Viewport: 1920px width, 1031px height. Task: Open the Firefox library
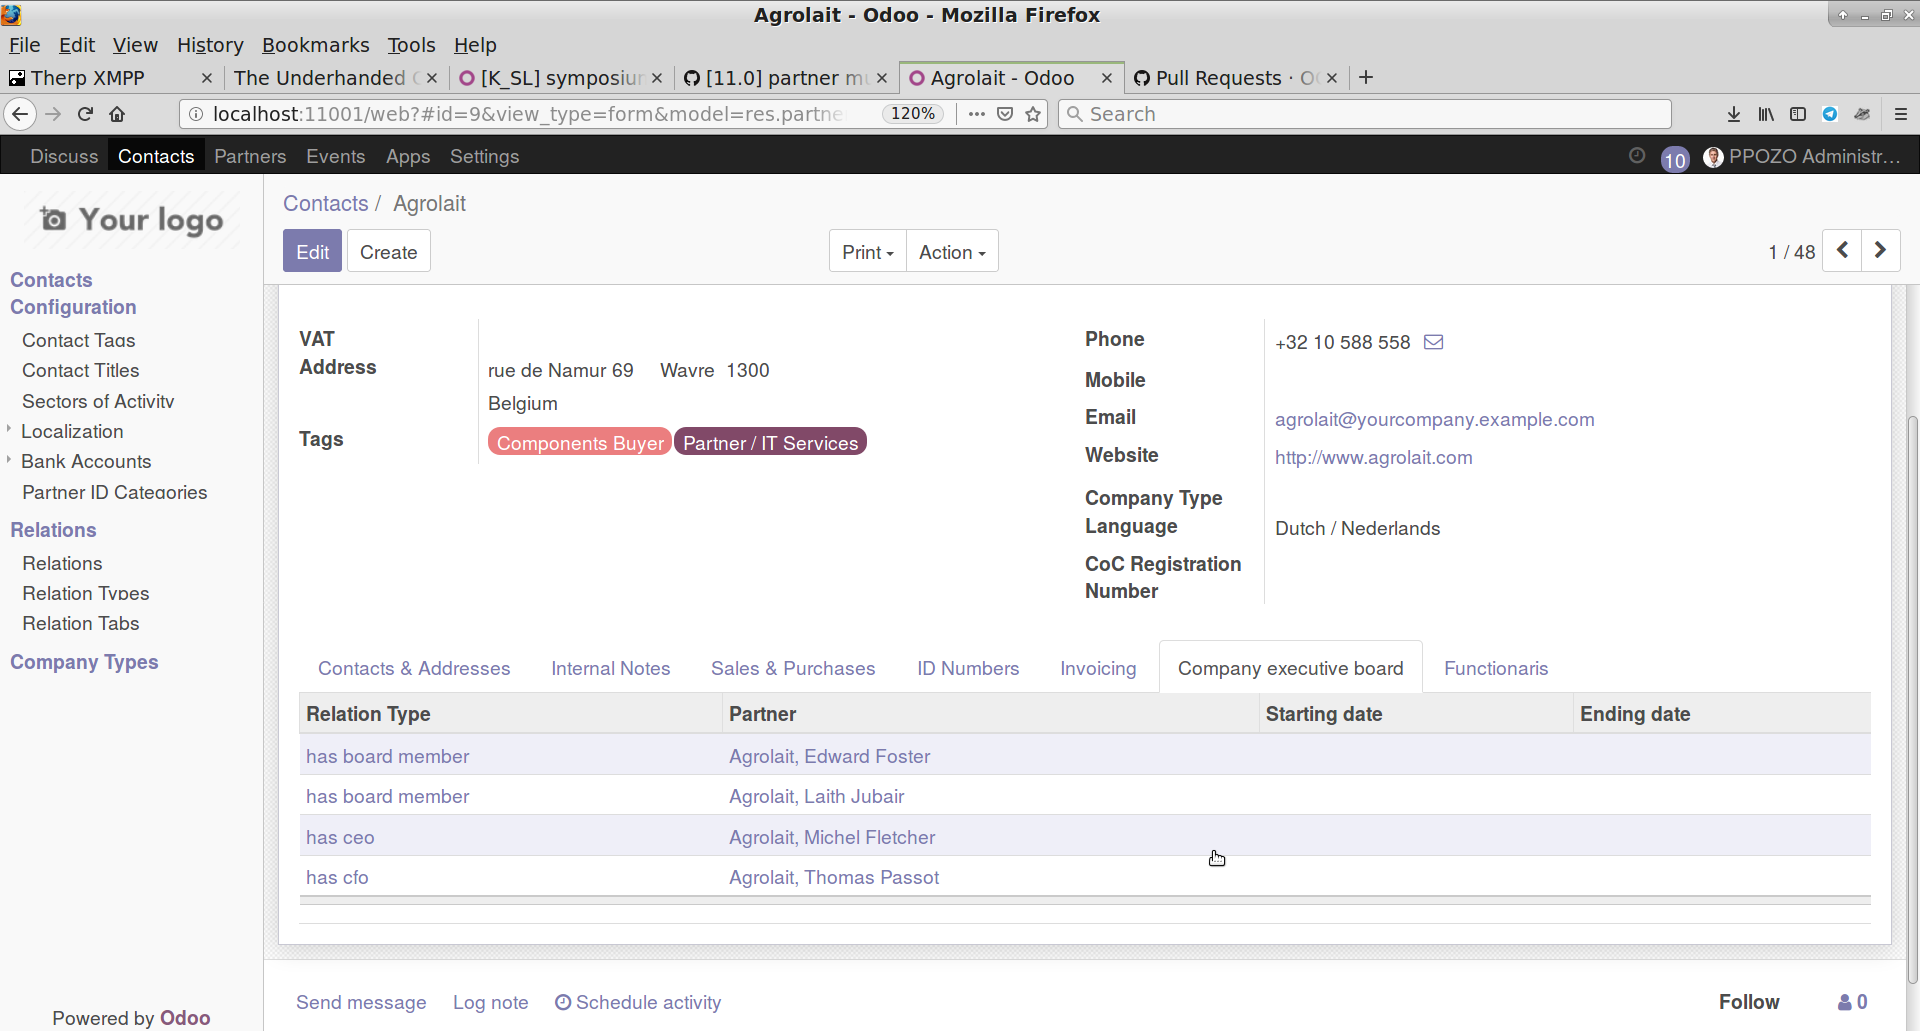point(1766,114)
